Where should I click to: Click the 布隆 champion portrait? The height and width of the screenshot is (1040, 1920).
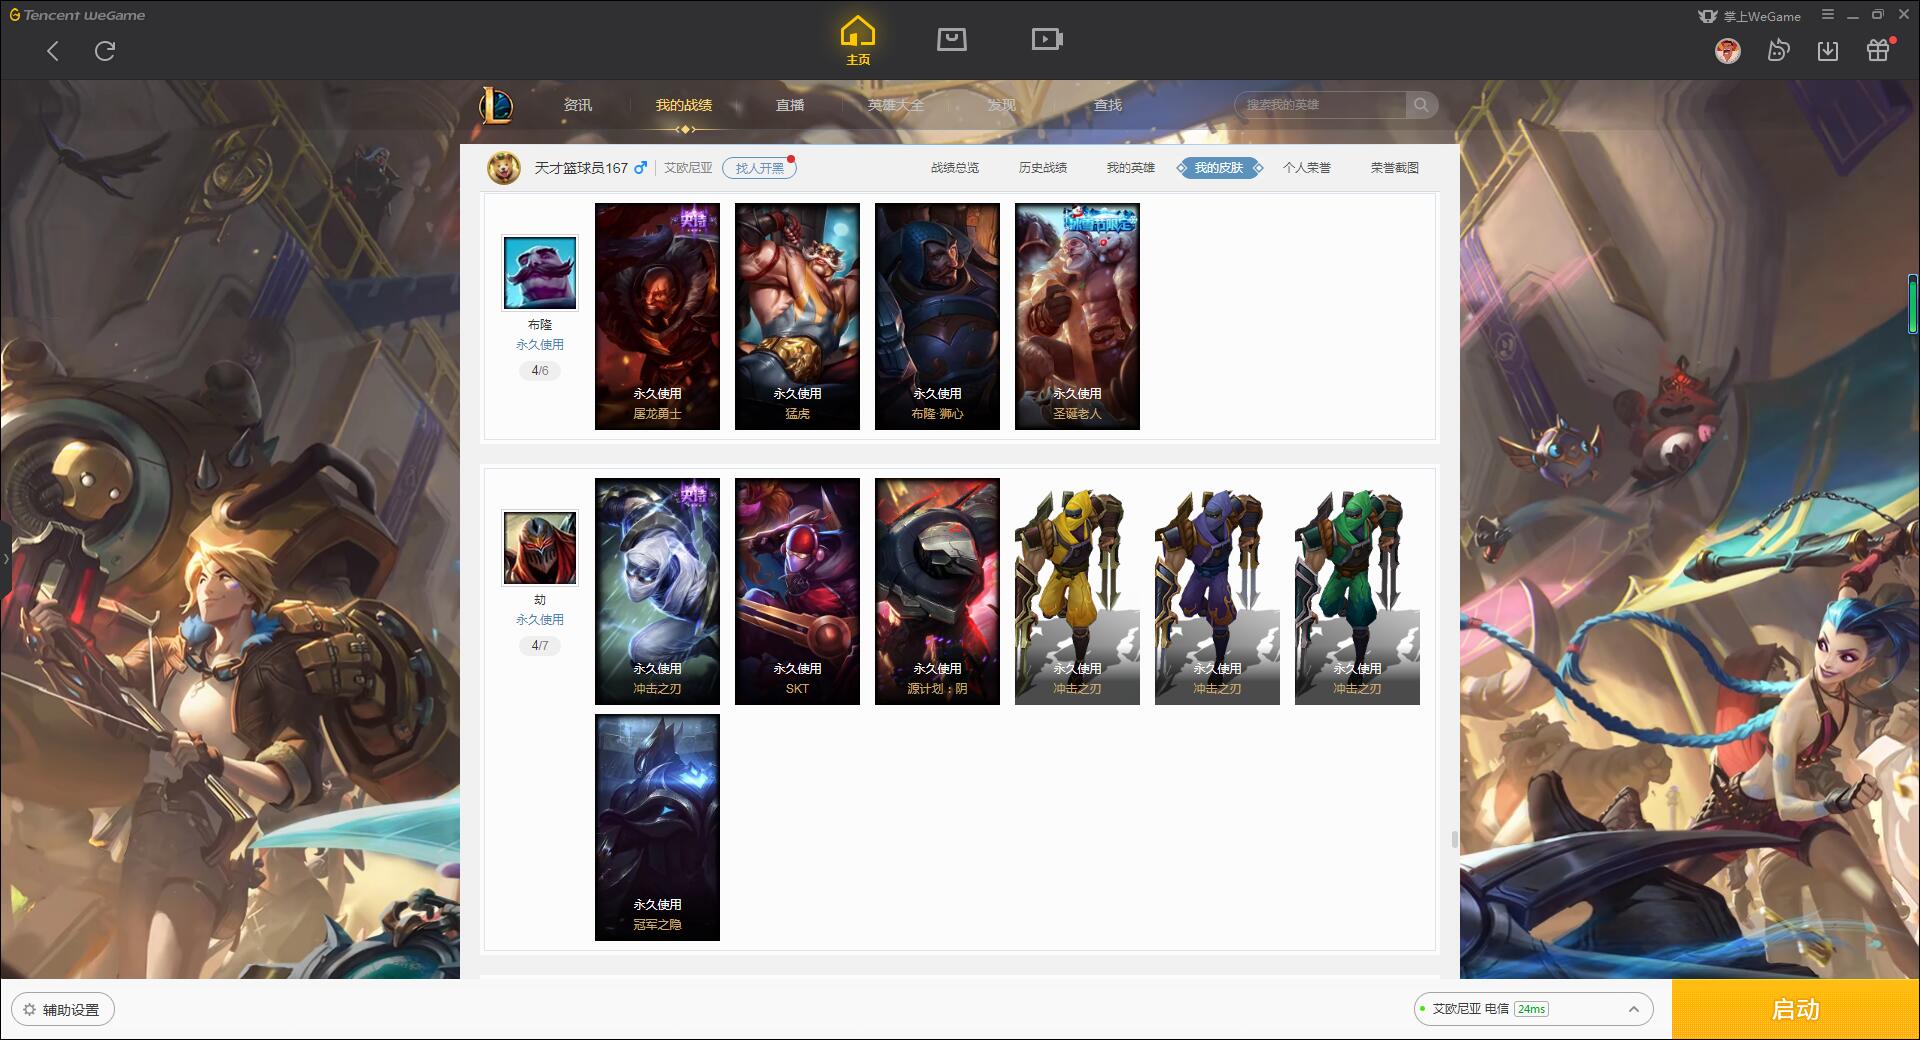[540, 273]
